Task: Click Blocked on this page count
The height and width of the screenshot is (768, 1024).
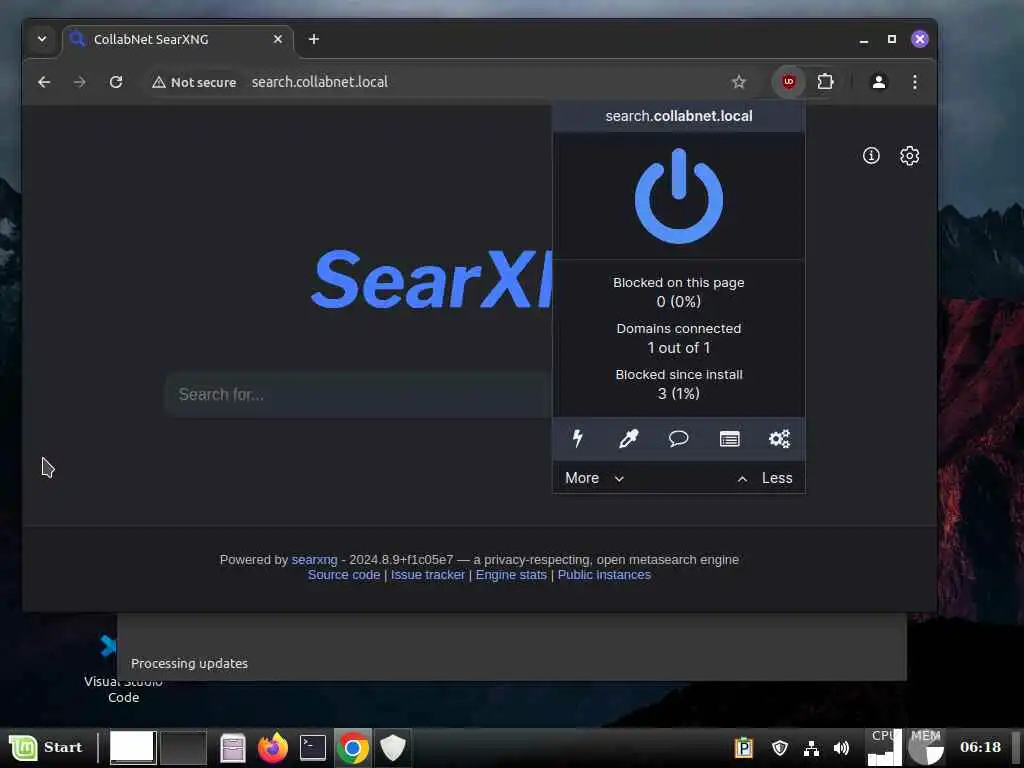Action: point(679,292)
